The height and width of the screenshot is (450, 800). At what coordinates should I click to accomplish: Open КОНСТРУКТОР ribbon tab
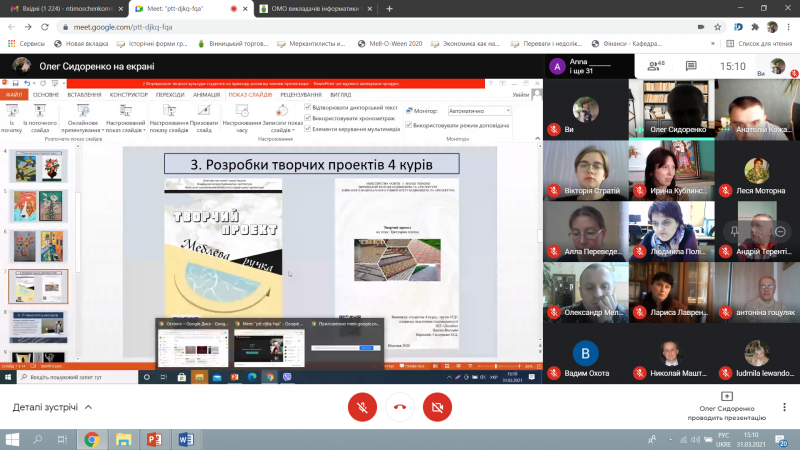coord(129,95)
